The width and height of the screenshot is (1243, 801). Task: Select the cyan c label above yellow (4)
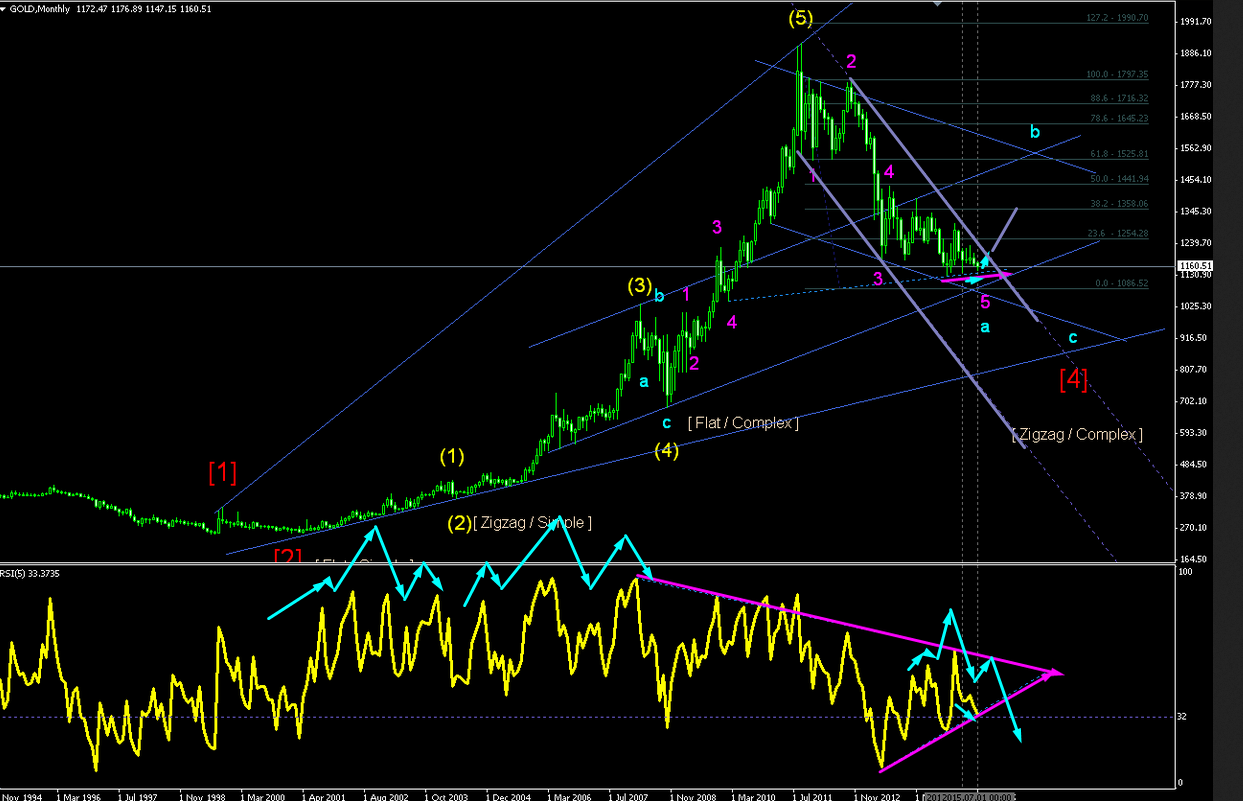pyautogui.click(x=666, y=422)
